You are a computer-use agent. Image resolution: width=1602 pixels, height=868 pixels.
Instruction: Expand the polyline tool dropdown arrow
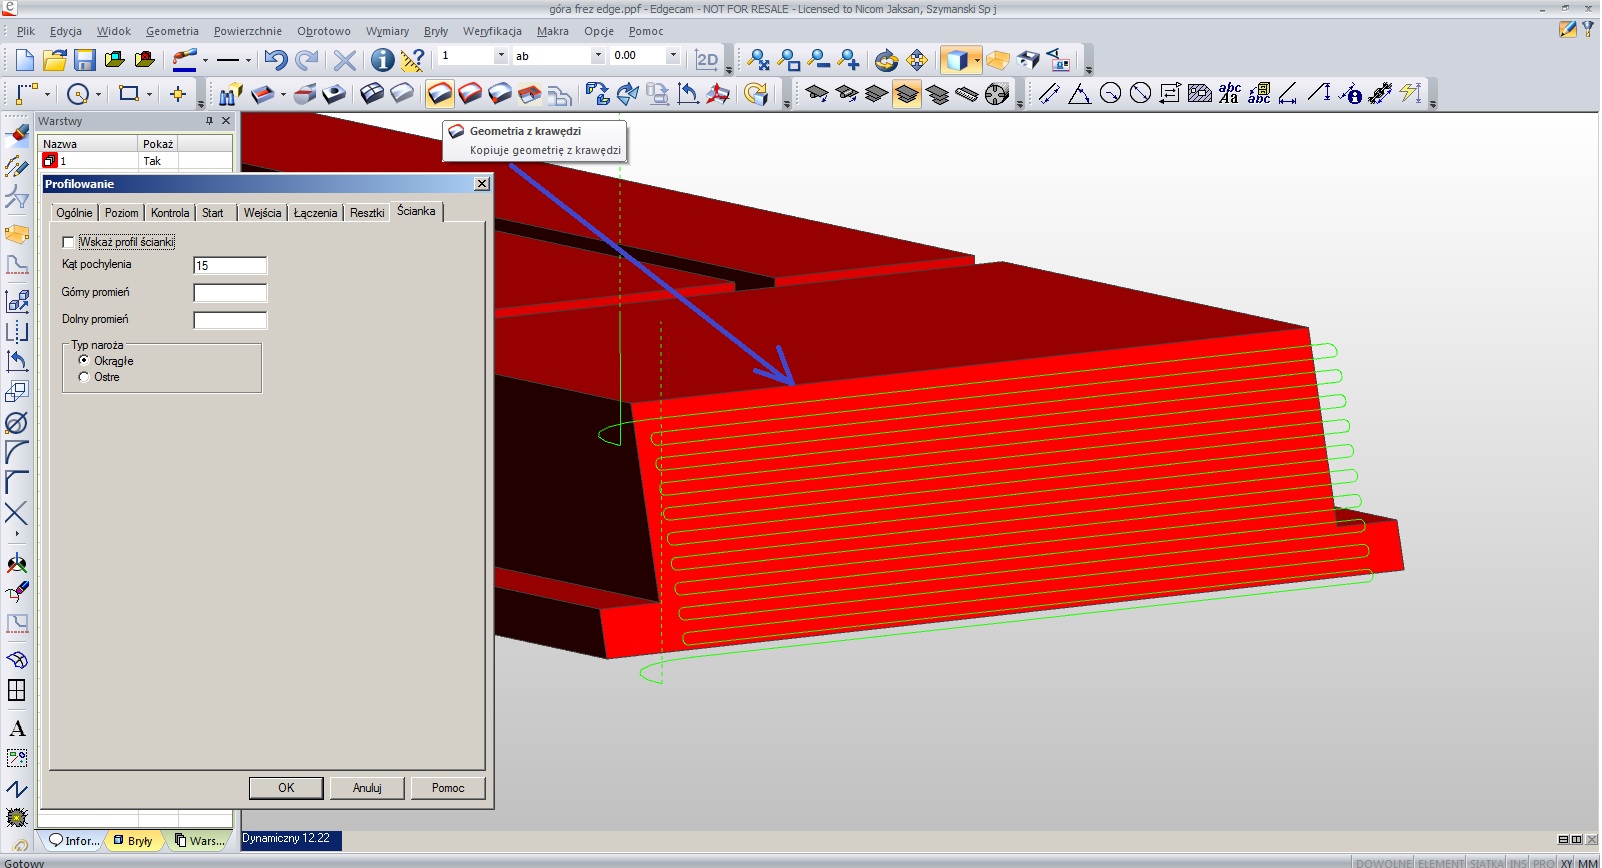(x=47, y=94)
